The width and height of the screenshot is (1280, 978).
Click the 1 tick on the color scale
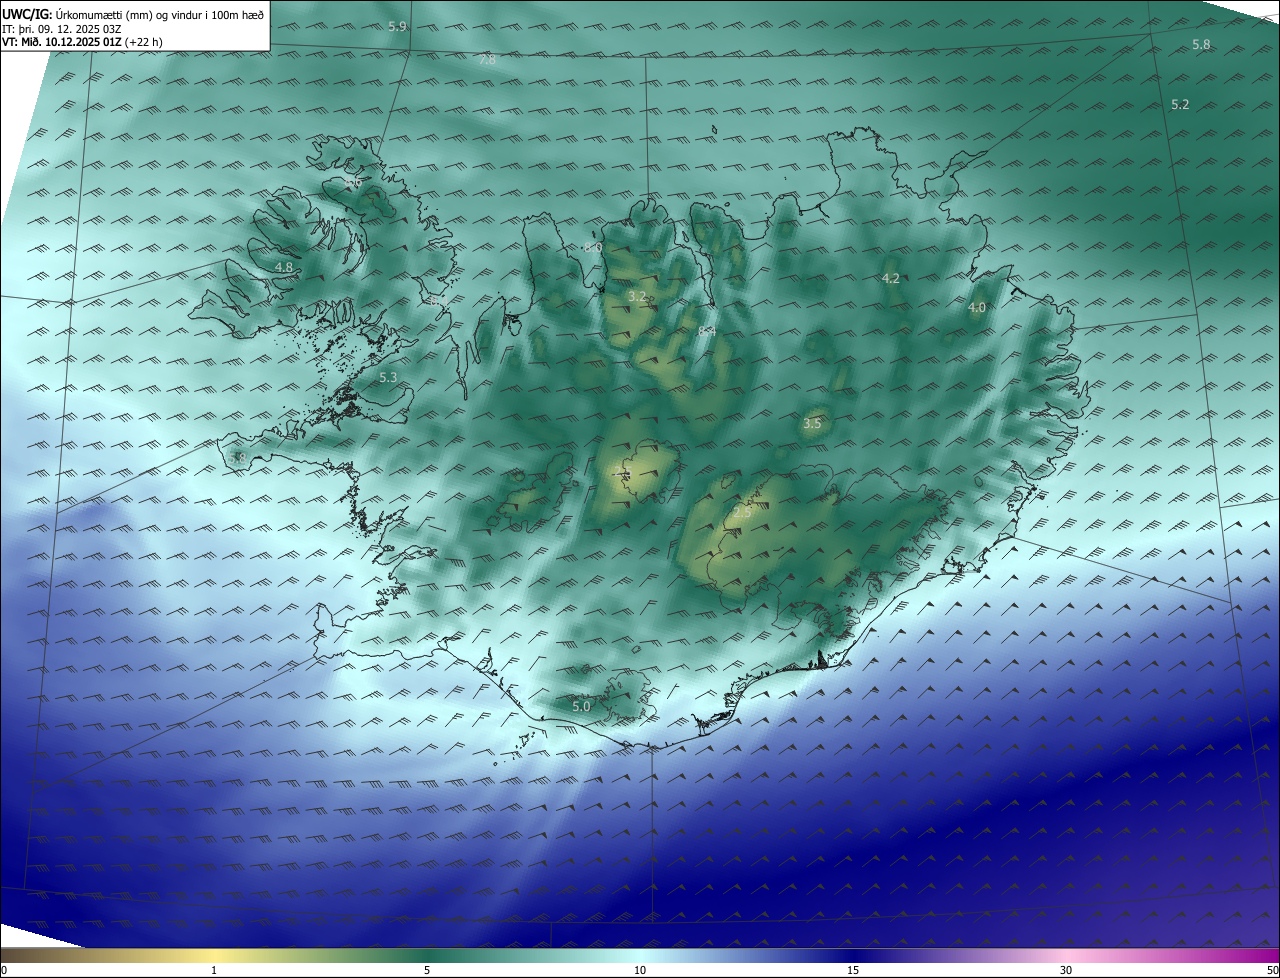(214, 971)
